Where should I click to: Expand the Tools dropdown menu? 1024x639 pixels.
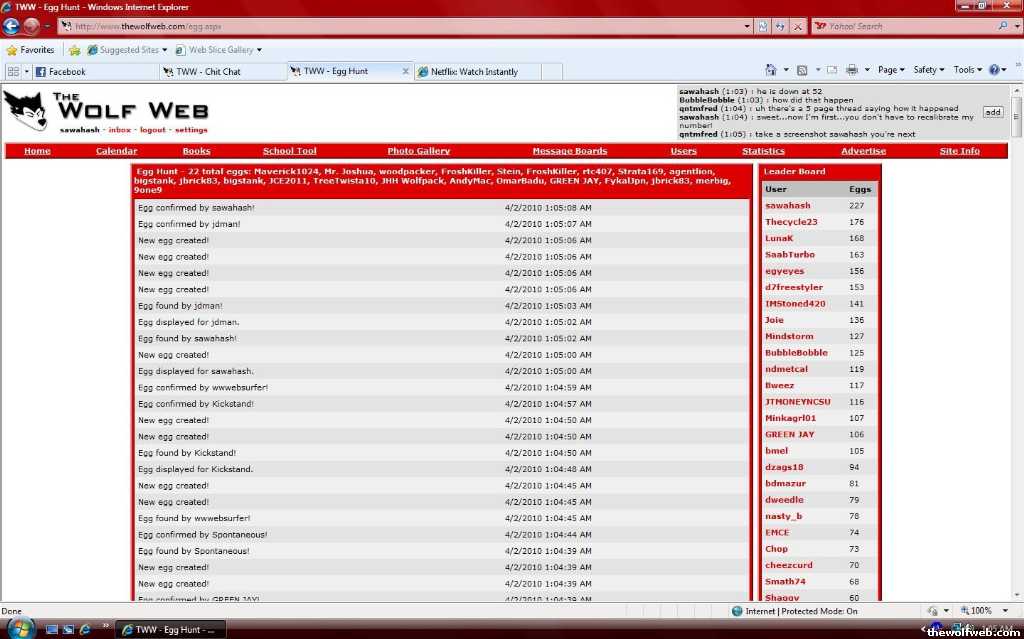point(968,70)
